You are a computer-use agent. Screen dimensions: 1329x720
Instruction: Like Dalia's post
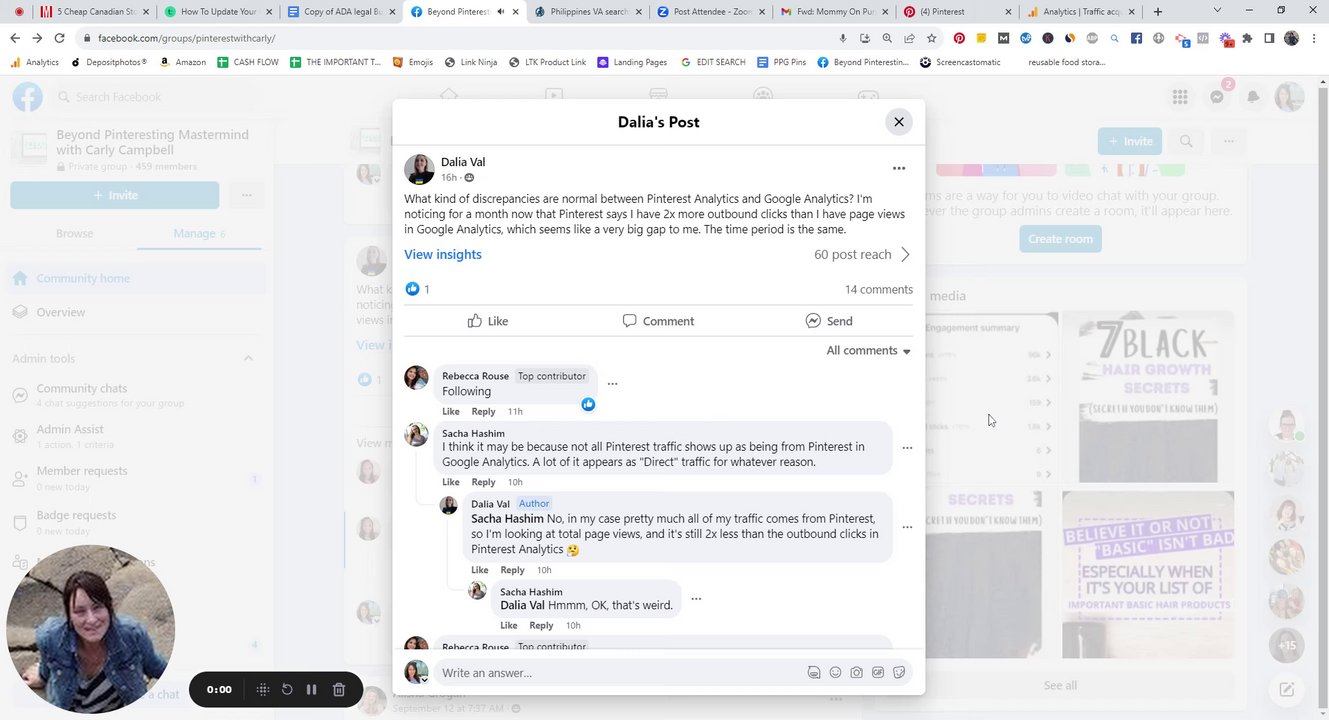tap(488, 321)
